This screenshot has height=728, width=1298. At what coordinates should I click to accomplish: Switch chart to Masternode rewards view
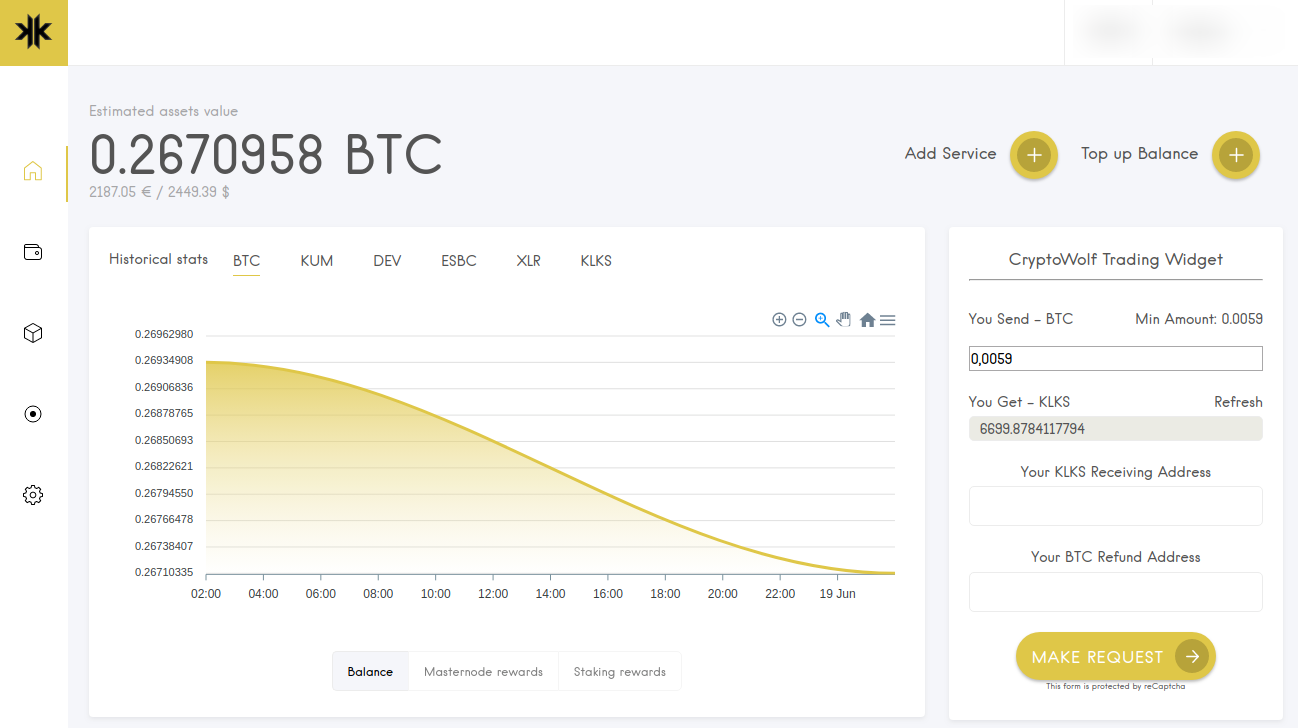point(483,672)
